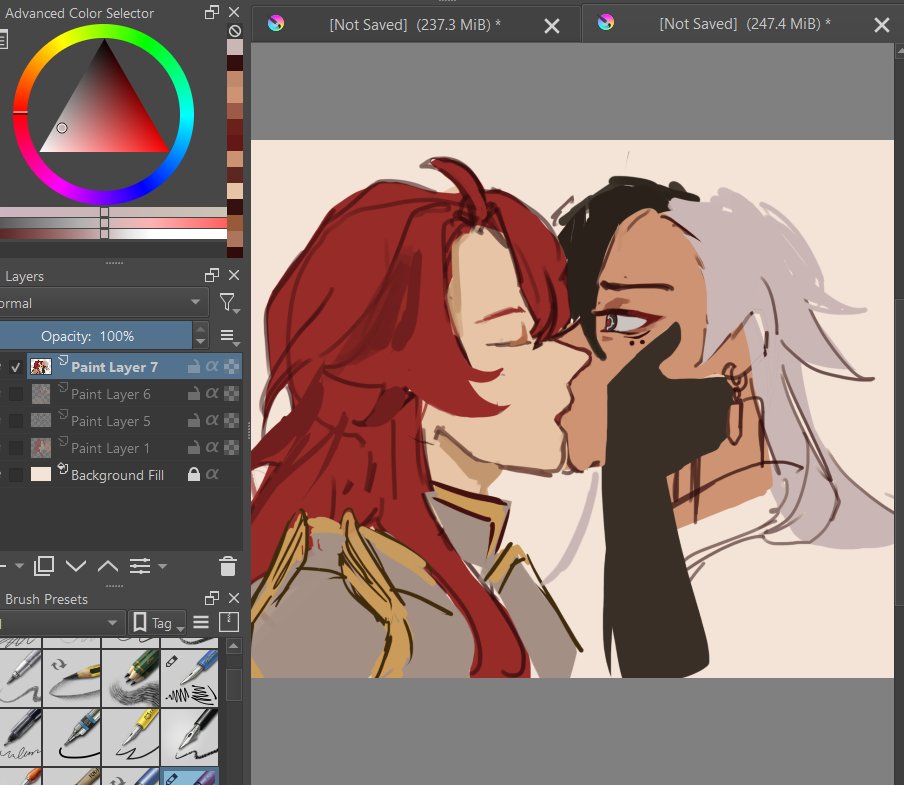Open the layer filter funnel menu

coord(228,303)
